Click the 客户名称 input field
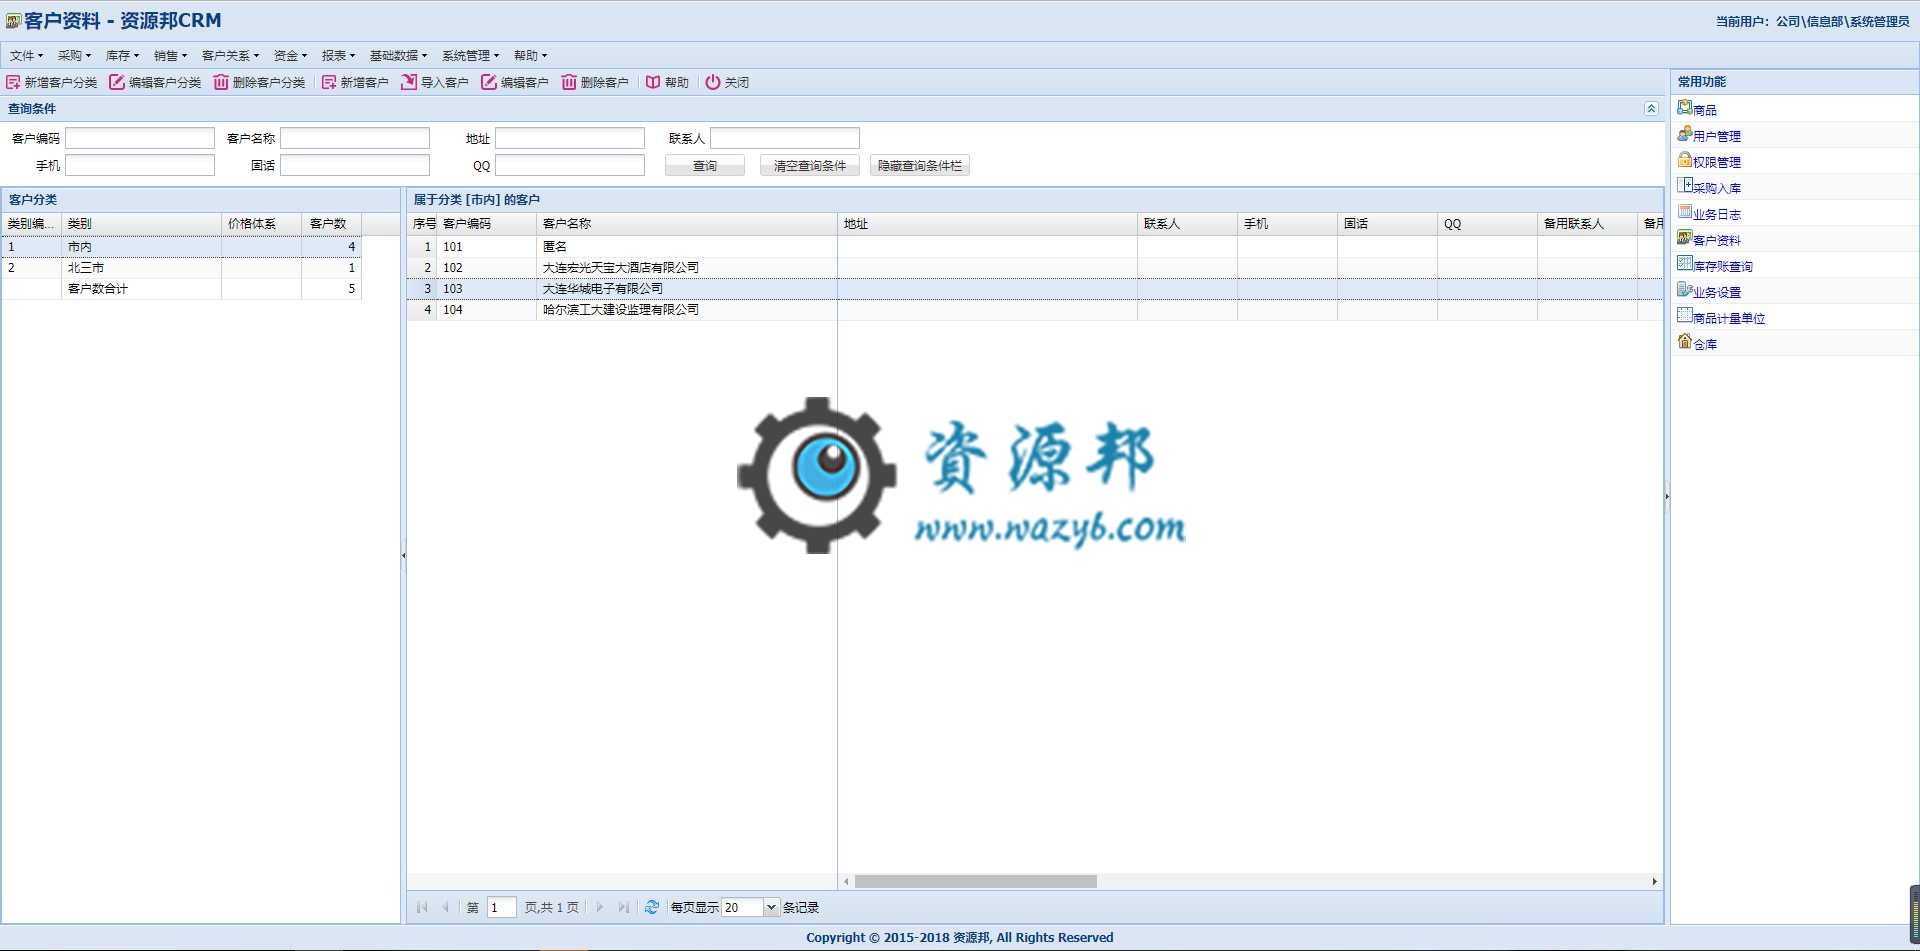The width and height of the screenshot is (1920, 951). [355, 138]
